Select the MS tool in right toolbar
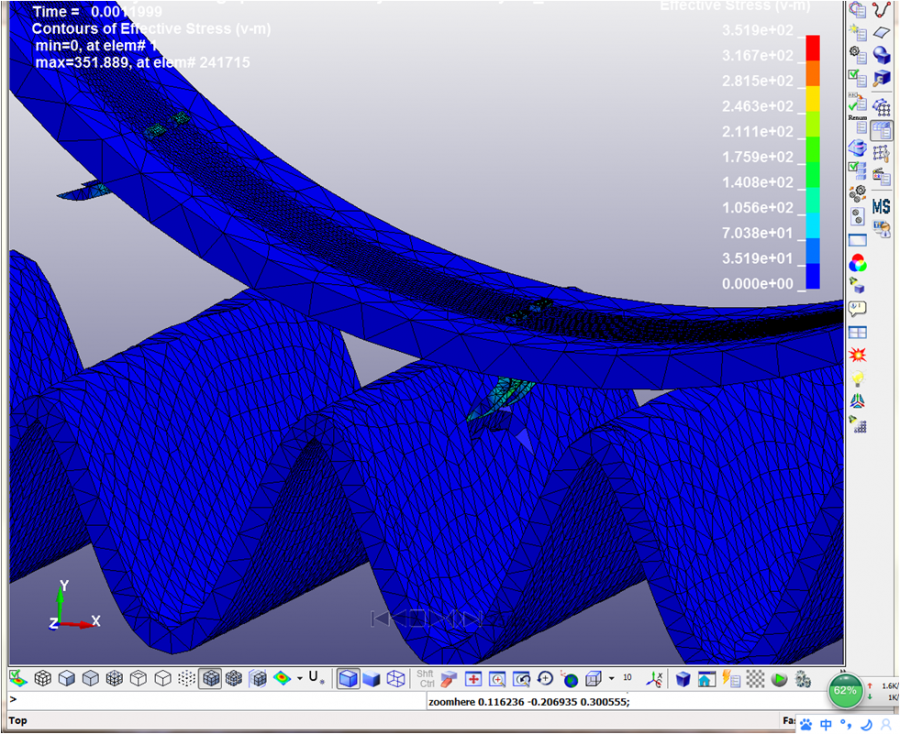The width and height of the screenshot is (900, 734). tap(881, 206)
